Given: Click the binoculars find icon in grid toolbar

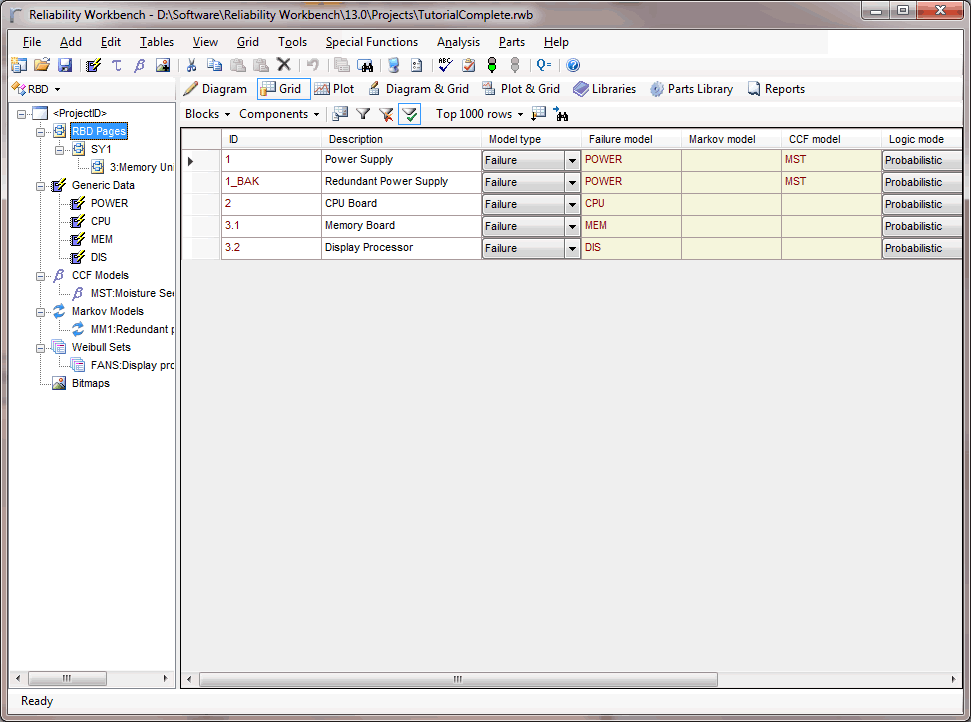Looking at the screenshot, I should (561, 114).
